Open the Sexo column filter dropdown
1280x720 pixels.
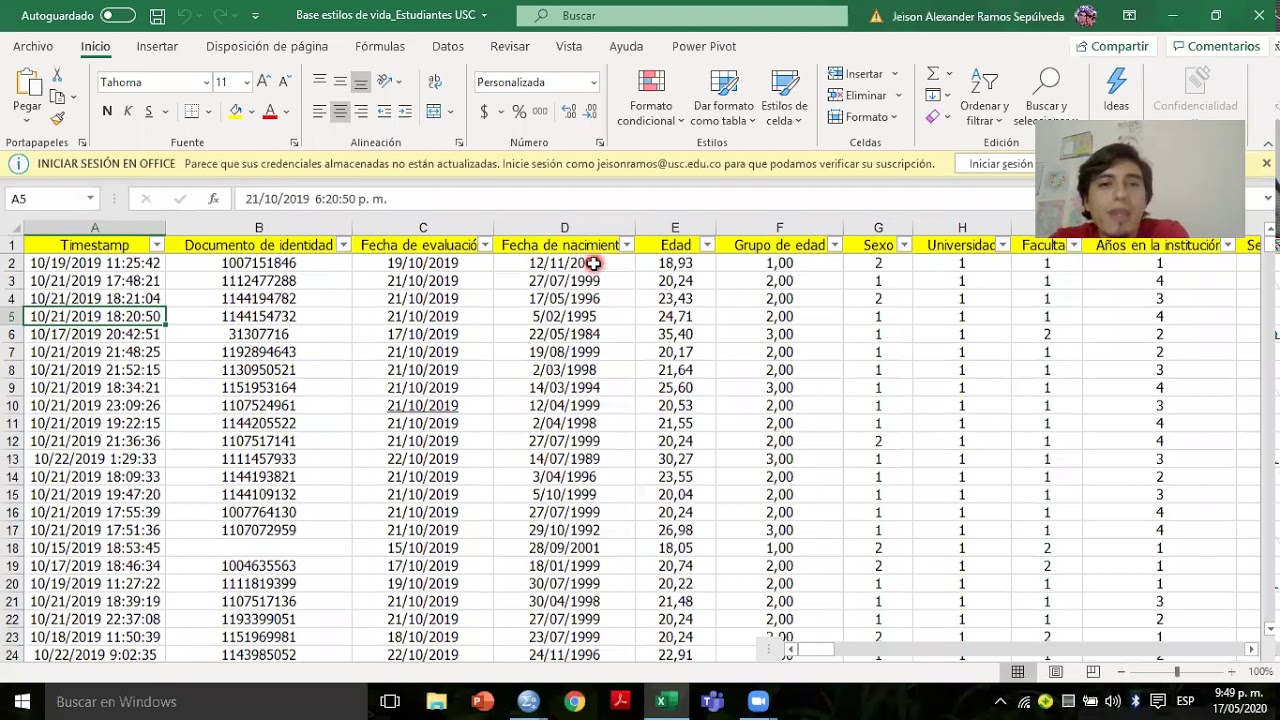click(x=904, y=245)
